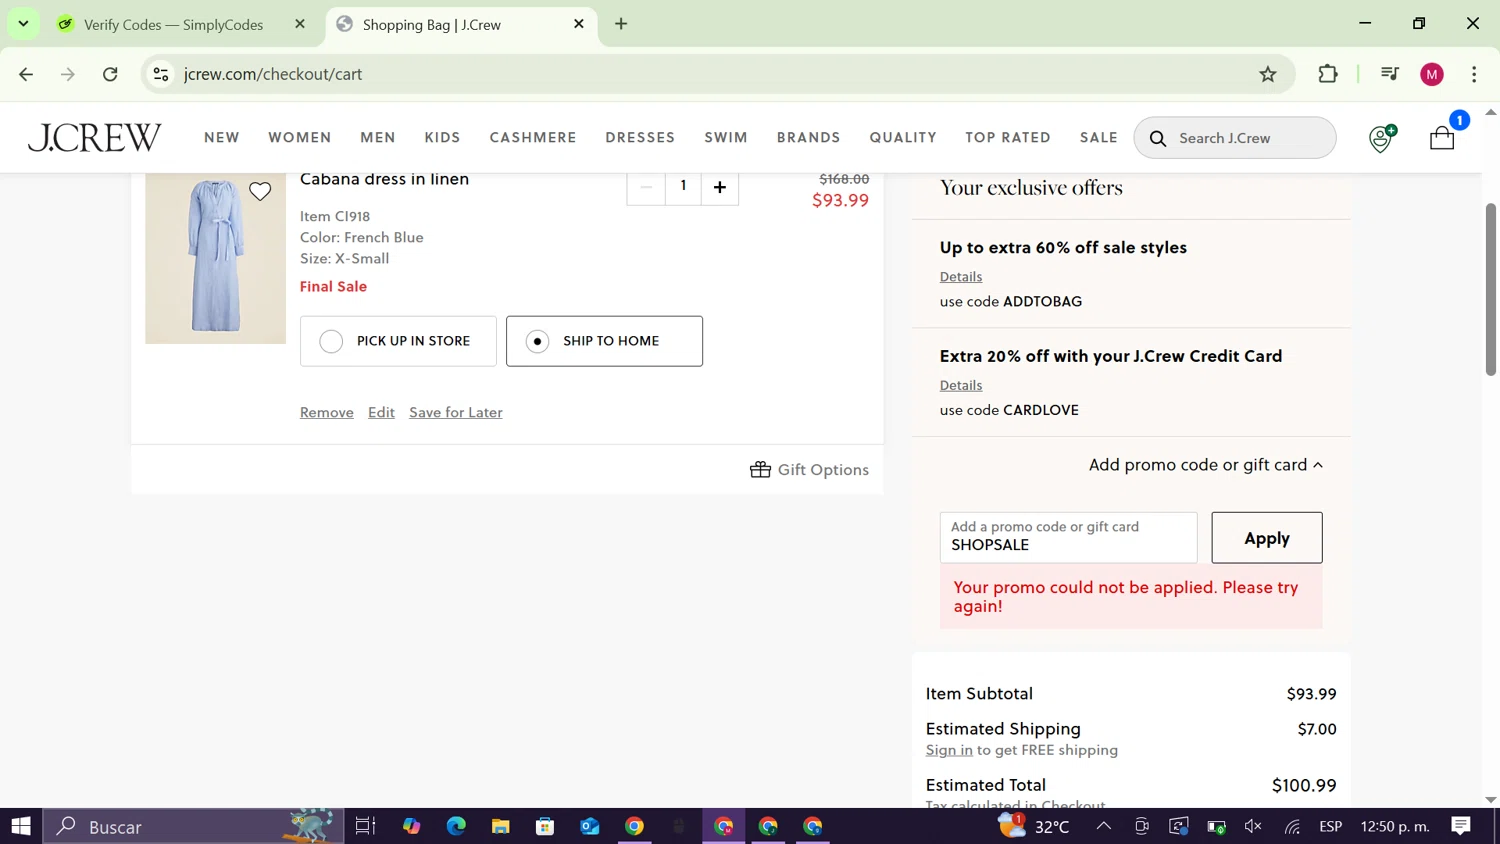This screenshot has width=1500, height=844.
Task: Open Gift Options
Action: pos(810,469)
